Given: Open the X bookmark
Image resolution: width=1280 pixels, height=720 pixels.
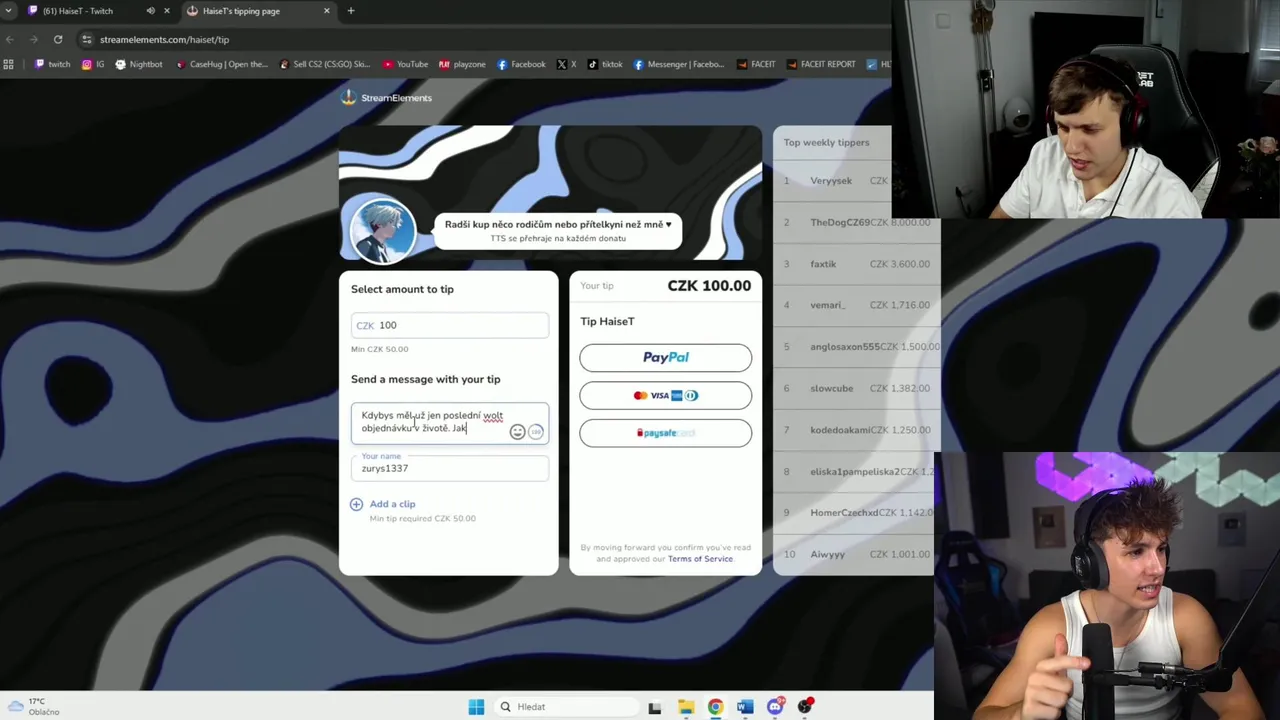Looking at the screenshot, I should (566, 64).
